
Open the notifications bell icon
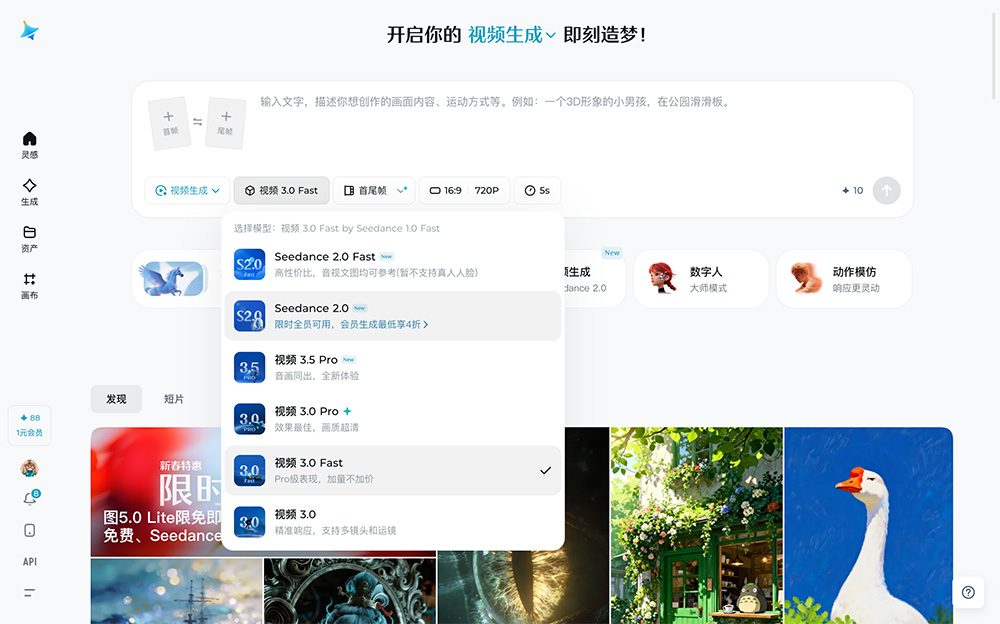[29, 499]
